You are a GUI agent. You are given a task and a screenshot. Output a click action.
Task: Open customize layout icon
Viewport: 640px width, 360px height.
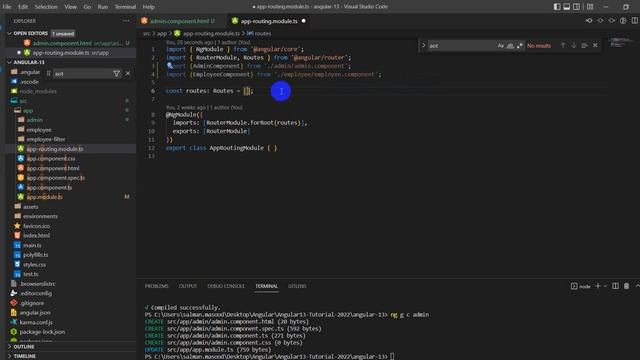(x=590, y=7)
